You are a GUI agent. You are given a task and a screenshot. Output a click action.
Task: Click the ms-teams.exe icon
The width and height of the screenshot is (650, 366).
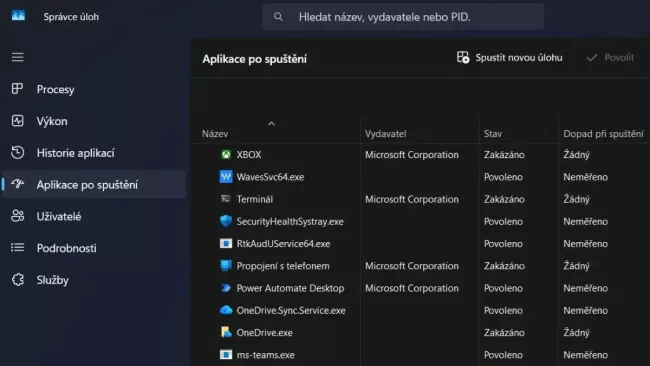click(226, 354)
